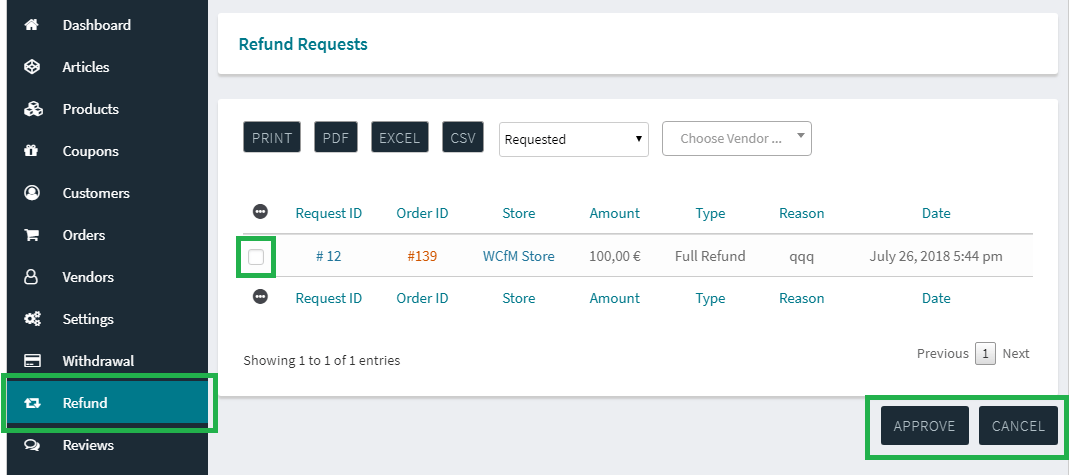Click the APPROVE button
Screen dimensions: 1080x475
(924, 425)
